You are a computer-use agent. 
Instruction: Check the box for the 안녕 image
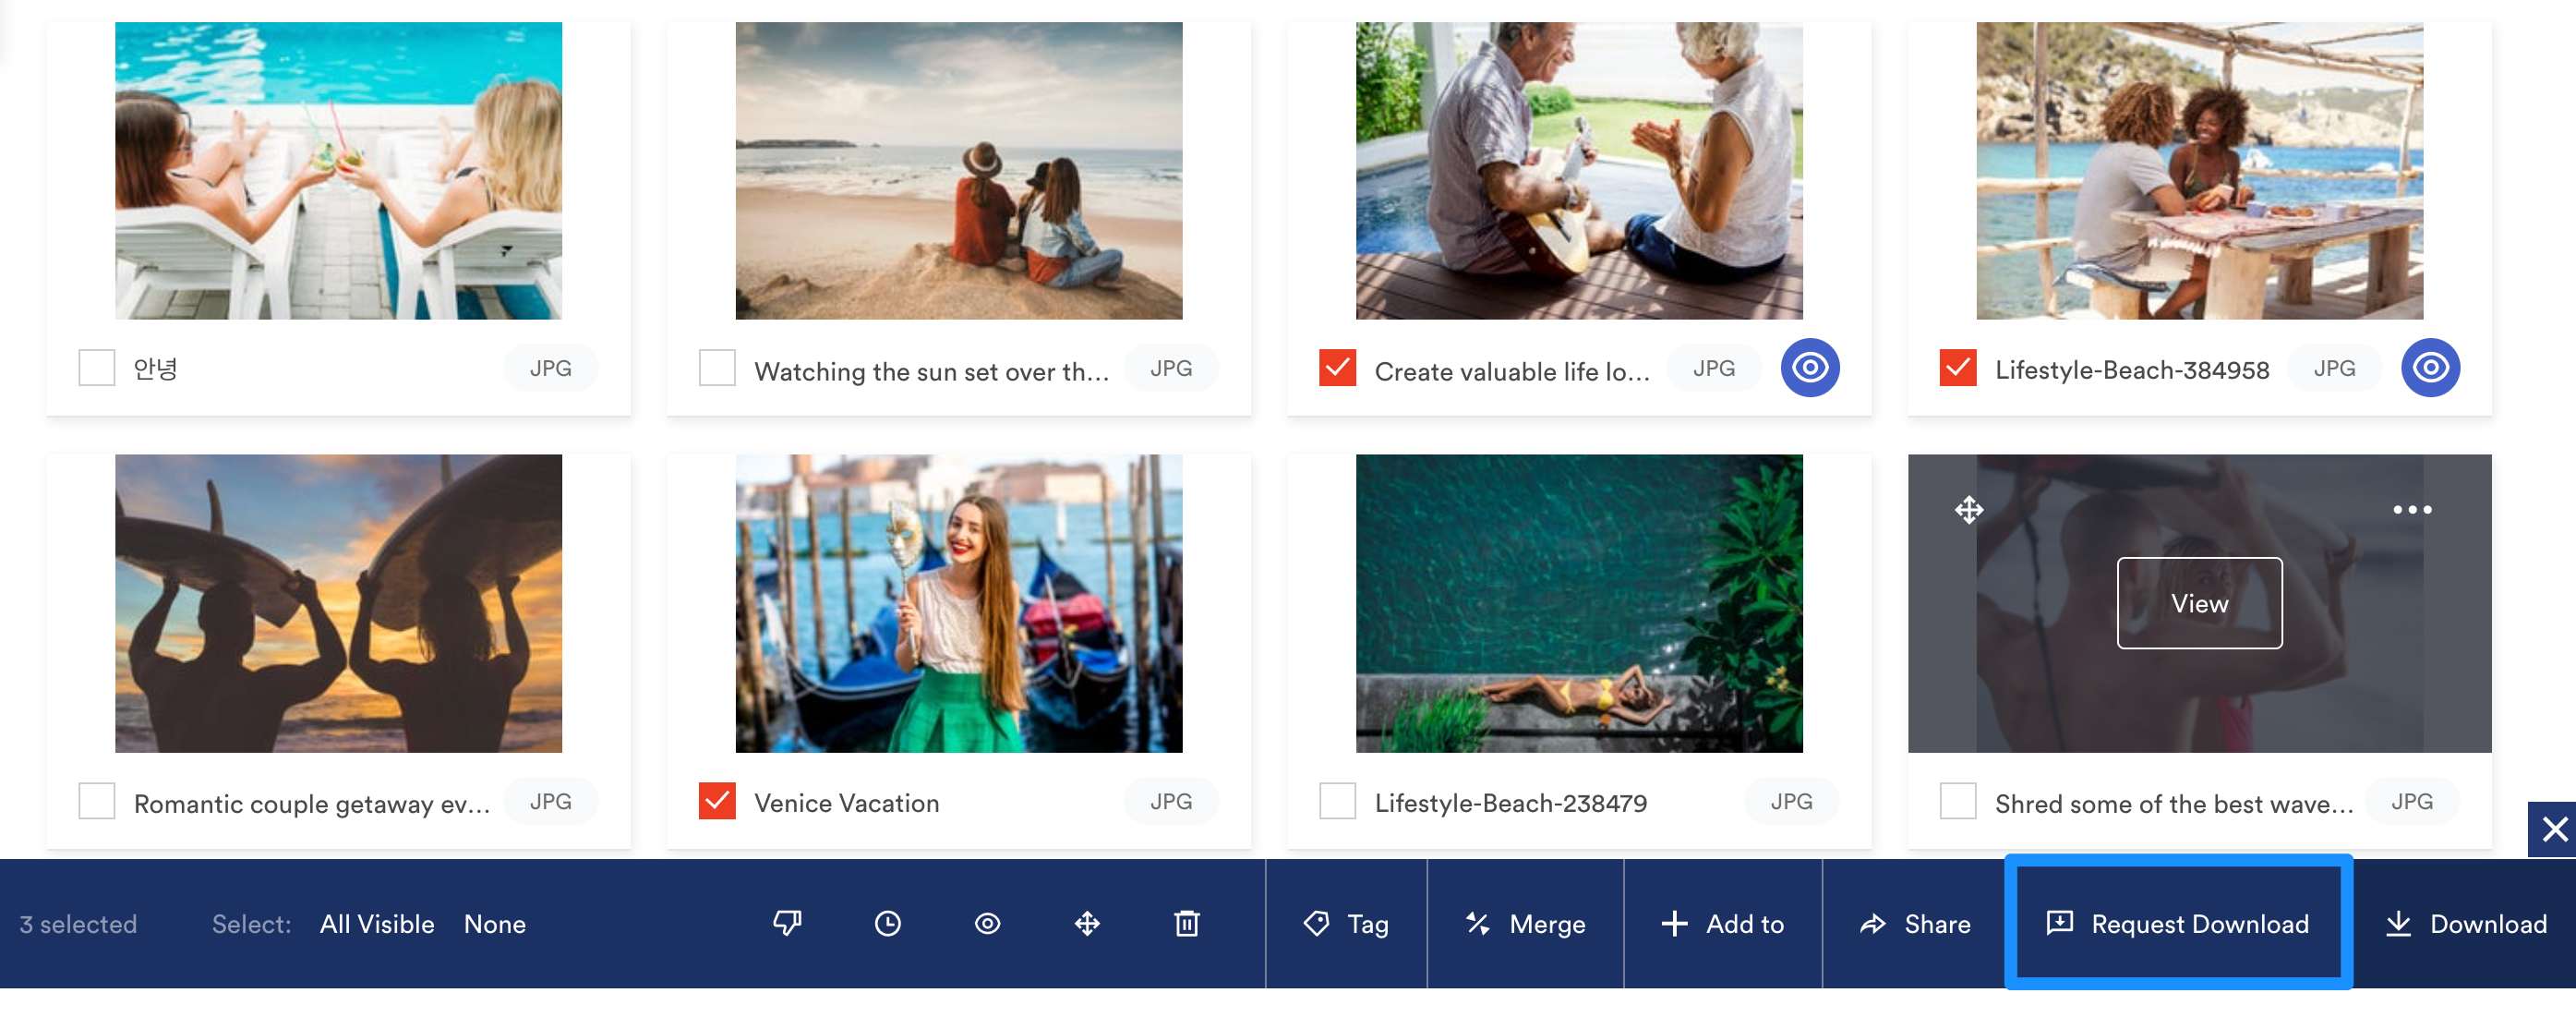coord(97,368)
